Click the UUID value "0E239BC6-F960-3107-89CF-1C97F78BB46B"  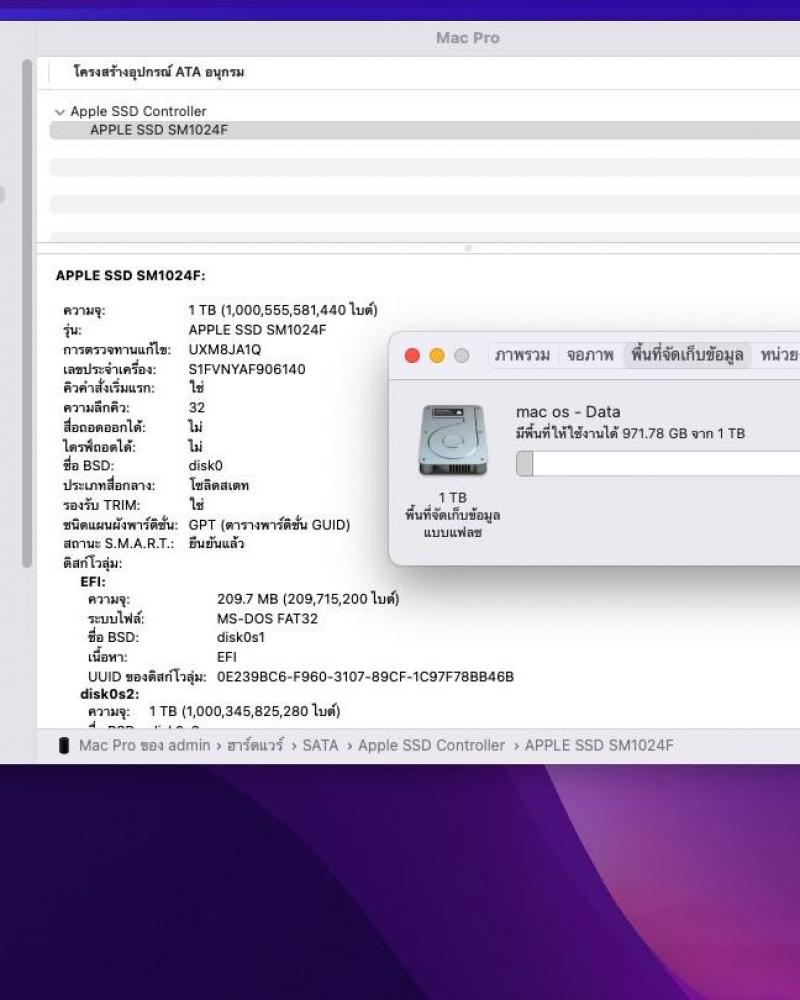(366, 677)
